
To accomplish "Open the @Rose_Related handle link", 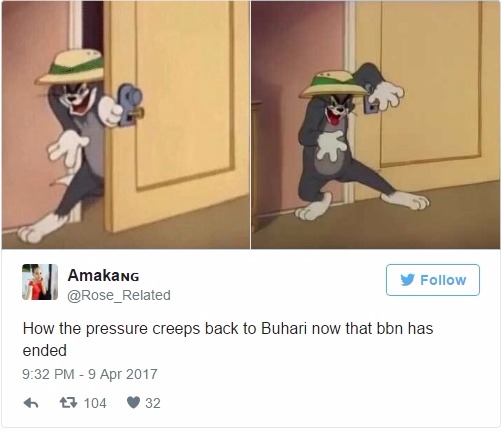I will point(119,295).
